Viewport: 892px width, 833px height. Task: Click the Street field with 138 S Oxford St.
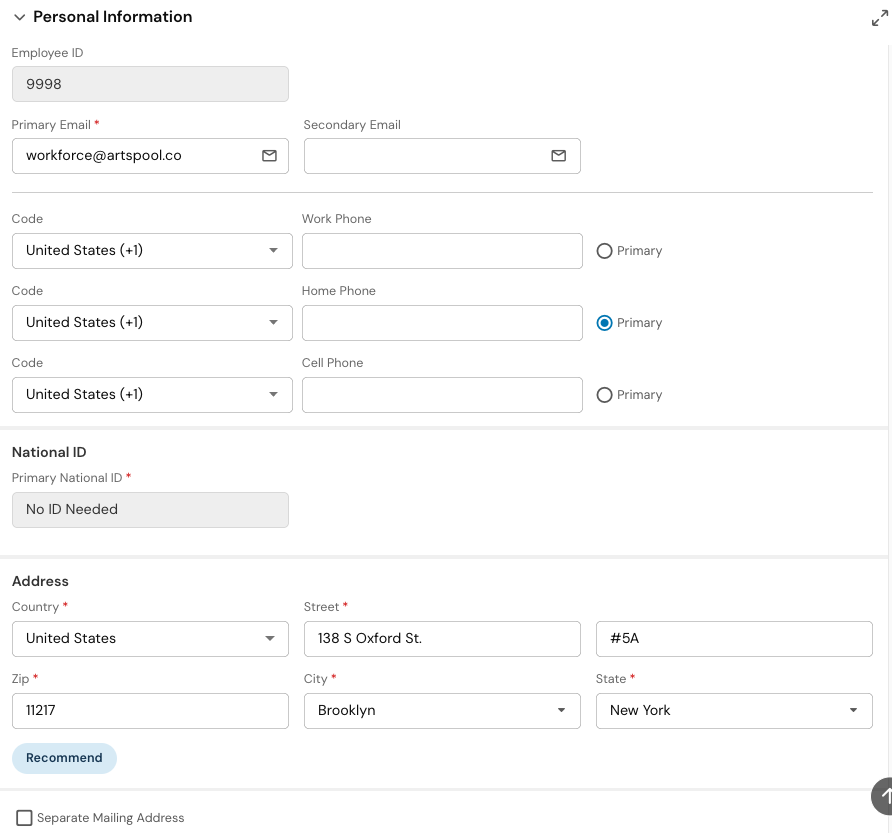coord(442,639)
